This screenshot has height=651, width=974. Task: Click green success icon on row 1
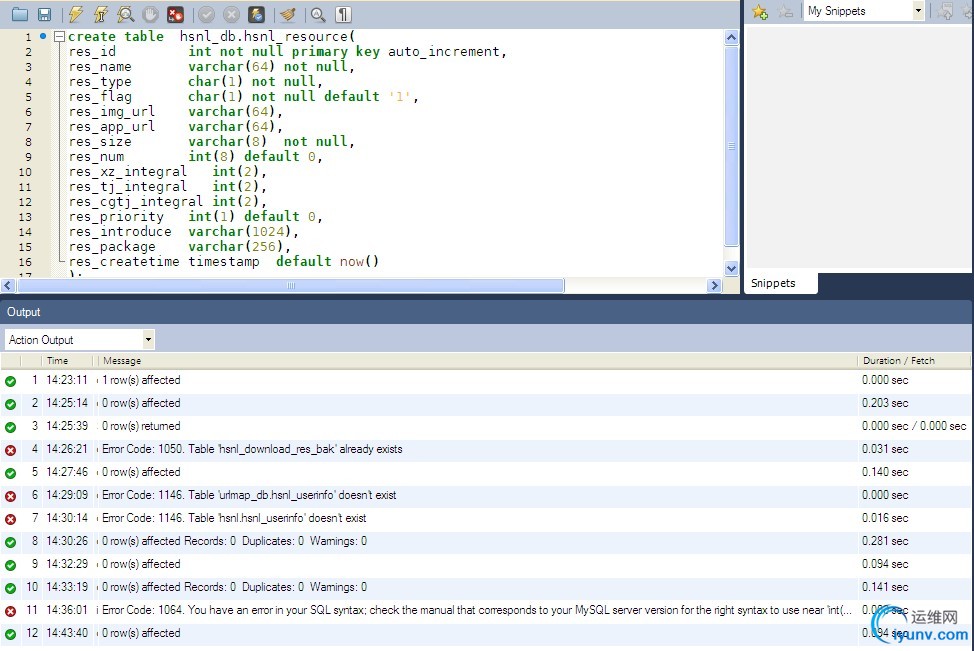tap(11, 381)
